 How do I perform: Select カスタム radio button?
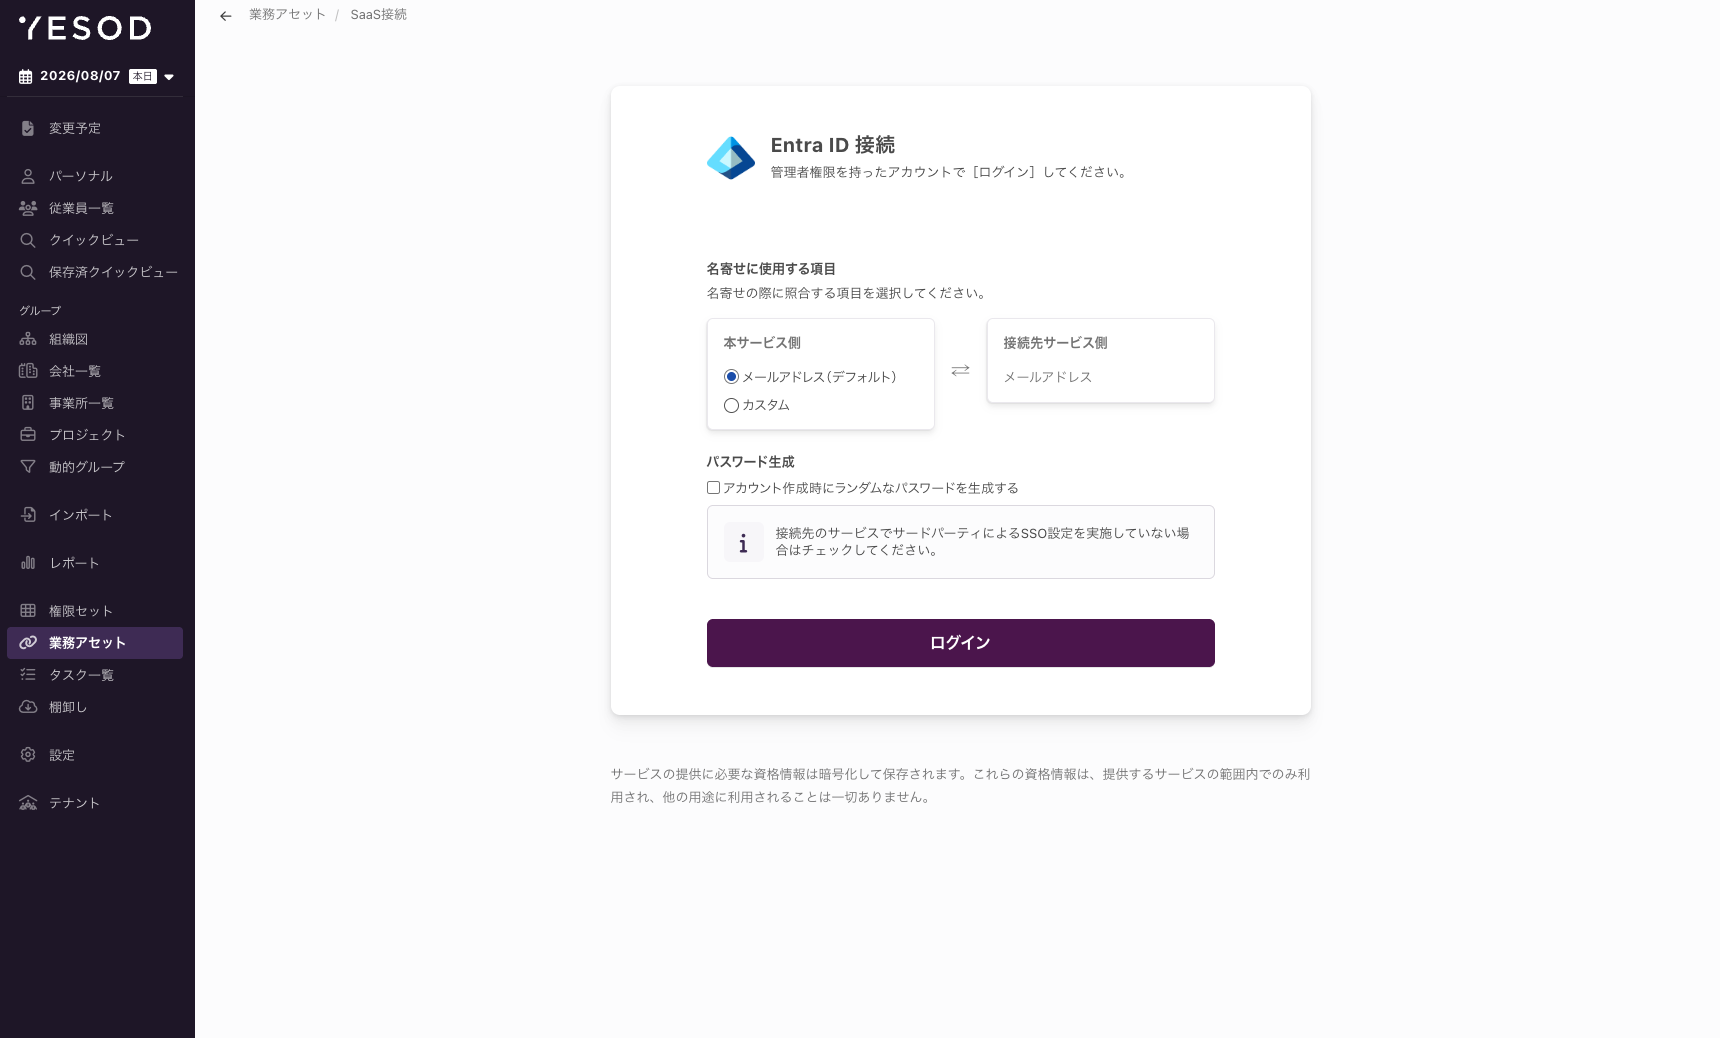click(731, 405)
